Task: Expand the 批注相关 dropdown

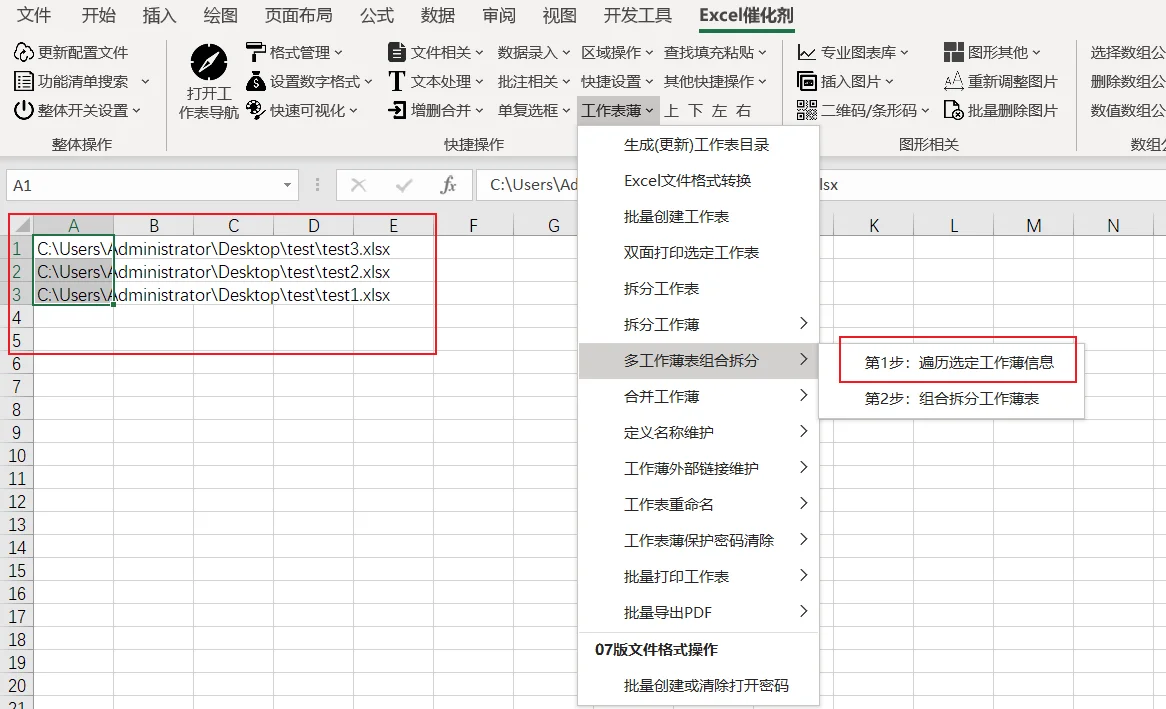Action: 533,81
